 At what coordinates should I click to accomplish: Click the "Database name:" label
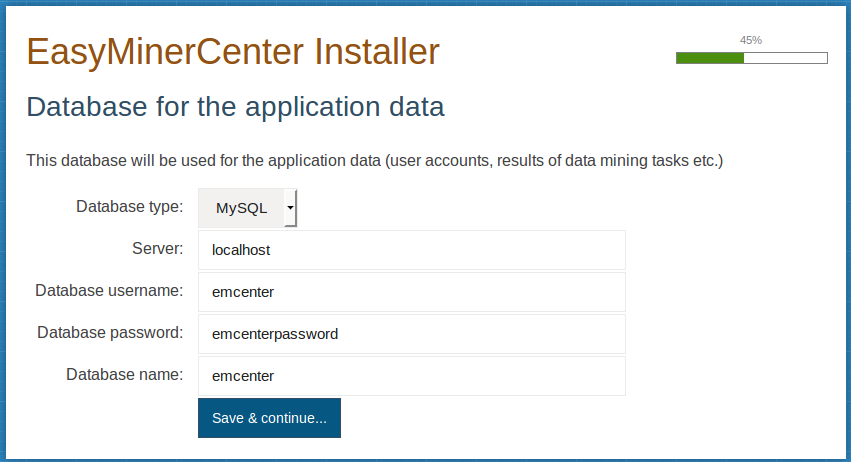[x=125, y=375]
